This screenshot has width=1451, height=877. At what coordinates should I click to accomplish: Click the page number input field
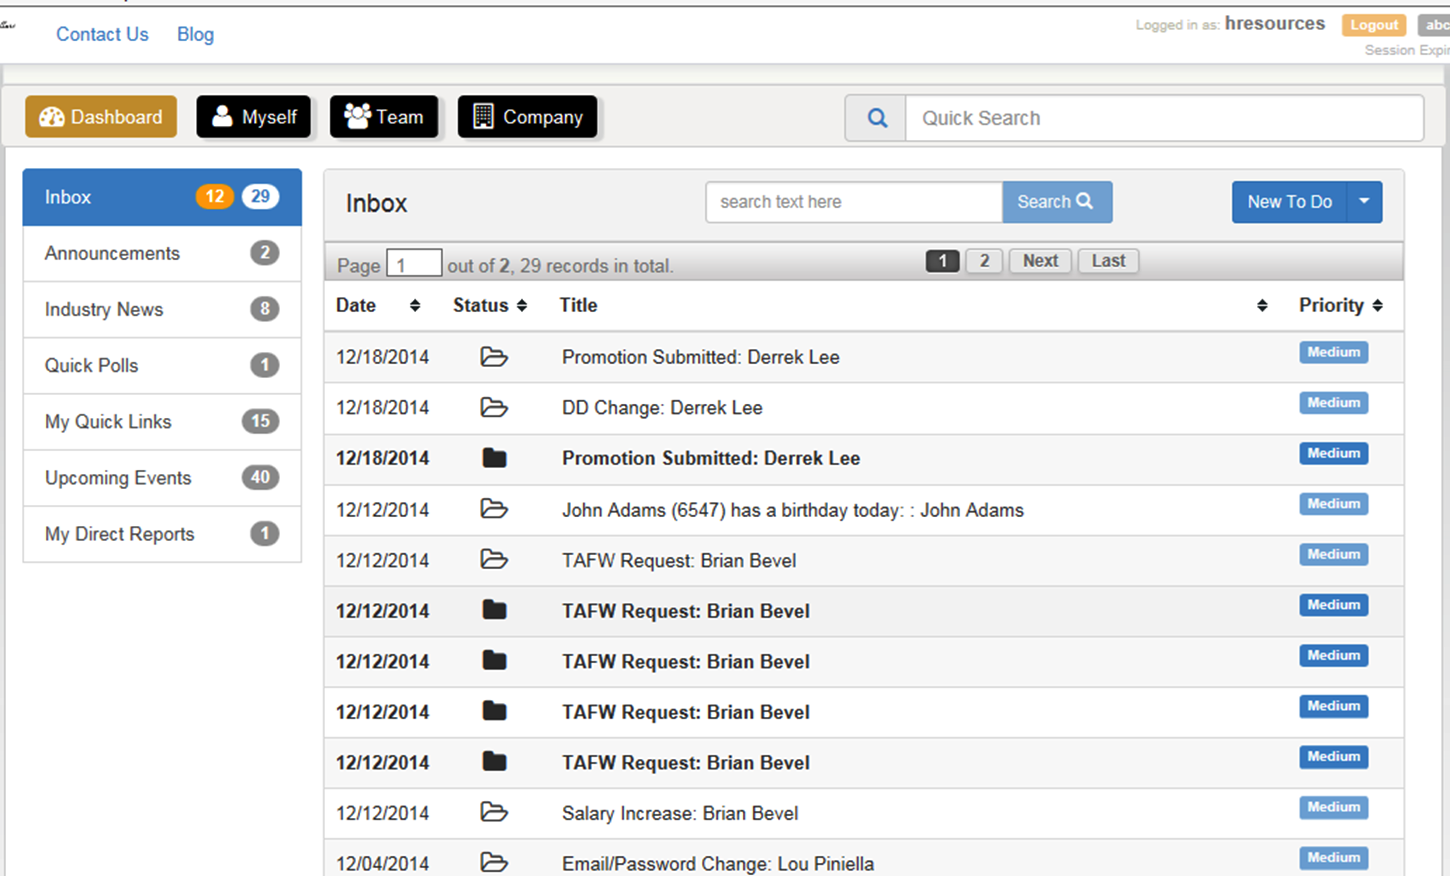click(414, 262)
